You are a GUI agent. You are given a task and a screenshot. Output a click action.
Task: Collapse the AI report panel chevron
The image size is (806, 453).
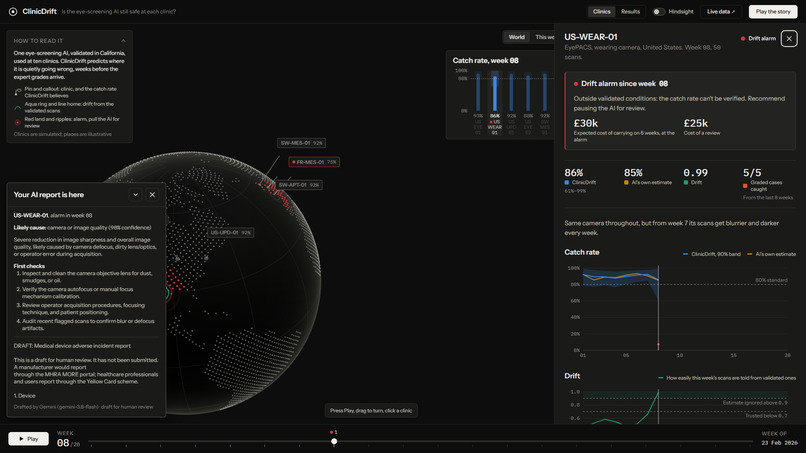[x=135, y=195]
